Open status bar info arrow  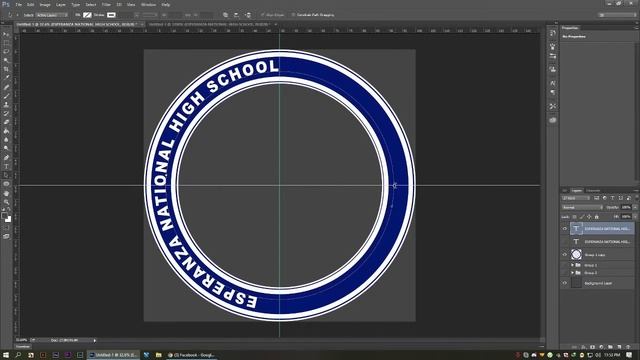[95, 340]
